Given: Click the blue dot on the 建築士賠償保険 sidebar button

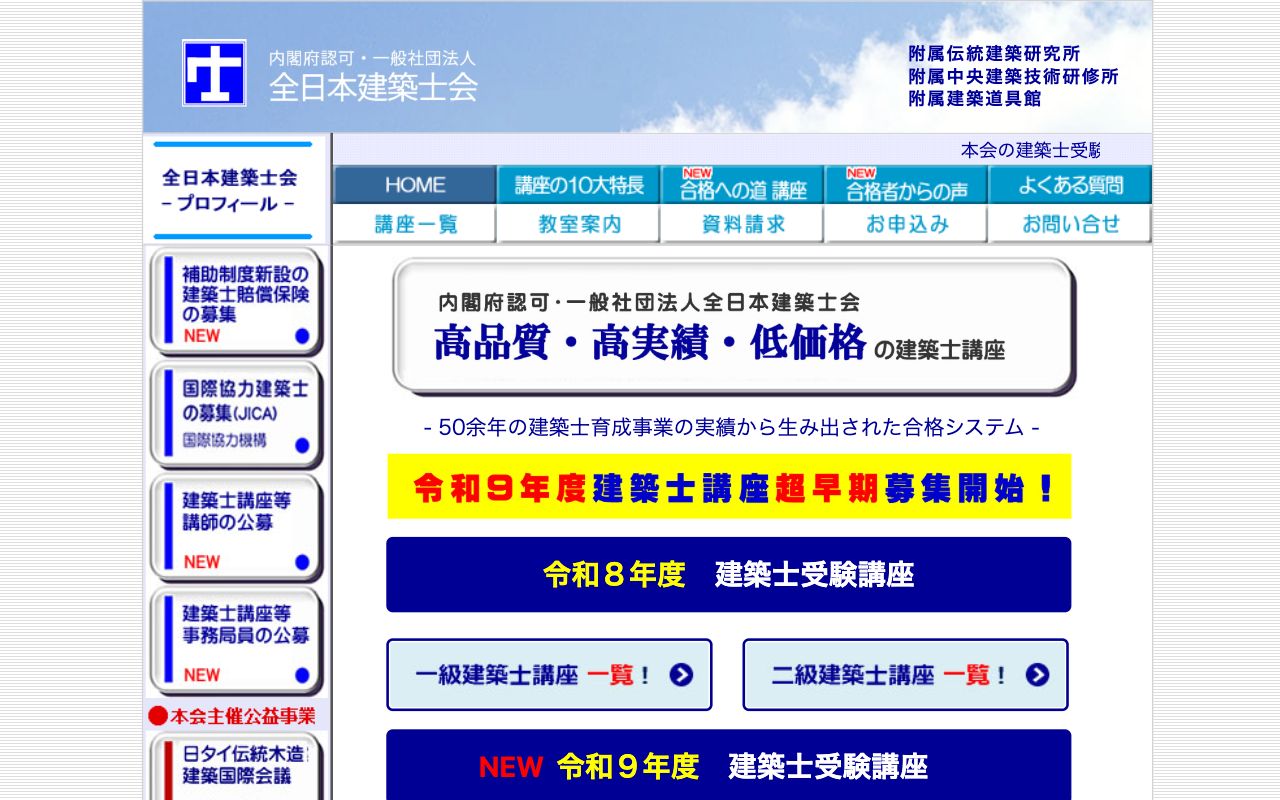Looking at the screenshot, I should 303,336.
